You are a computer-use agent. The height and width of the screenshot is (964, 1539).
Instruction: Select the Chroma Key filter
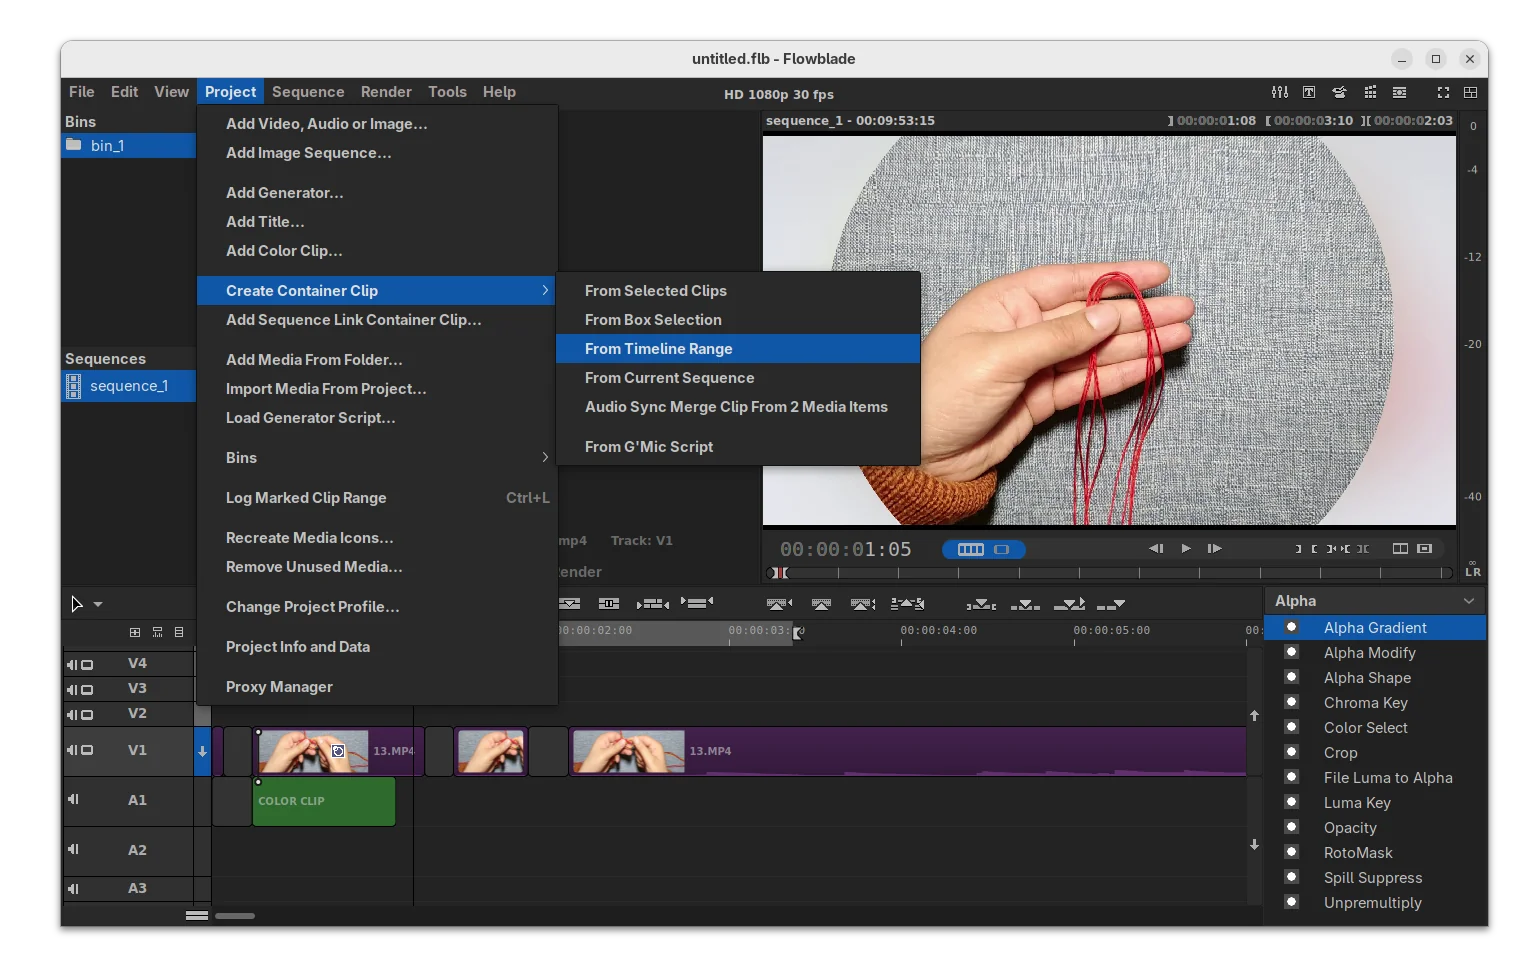(x=1365, y=703)
